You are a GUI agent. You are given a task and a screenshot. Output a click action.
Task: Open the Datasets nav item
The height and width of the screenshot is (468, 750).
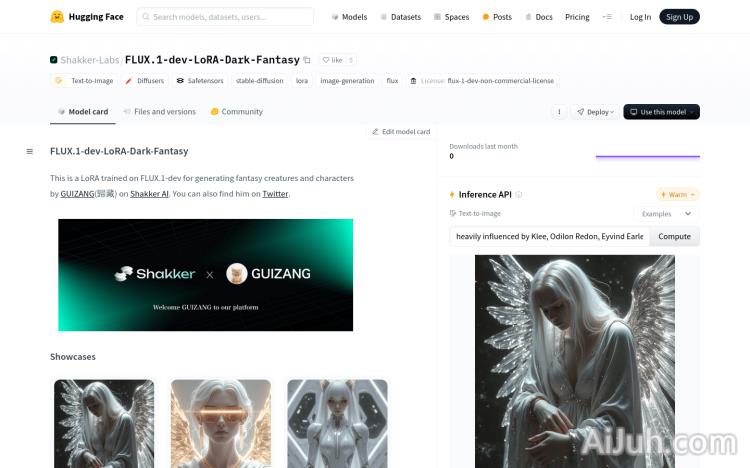point(401,17)
